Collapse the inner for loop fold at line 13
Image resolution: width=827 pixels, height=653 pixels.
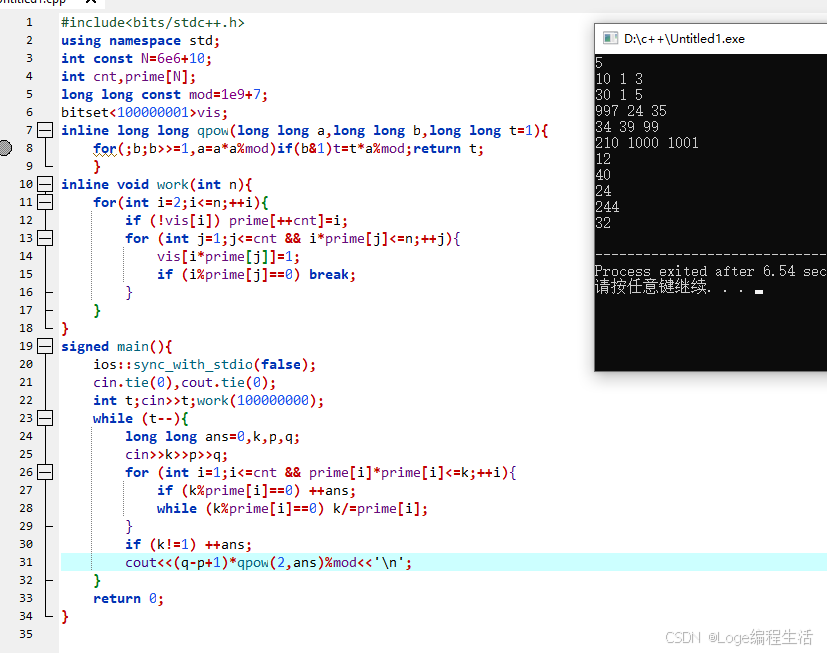coord(45,238)
